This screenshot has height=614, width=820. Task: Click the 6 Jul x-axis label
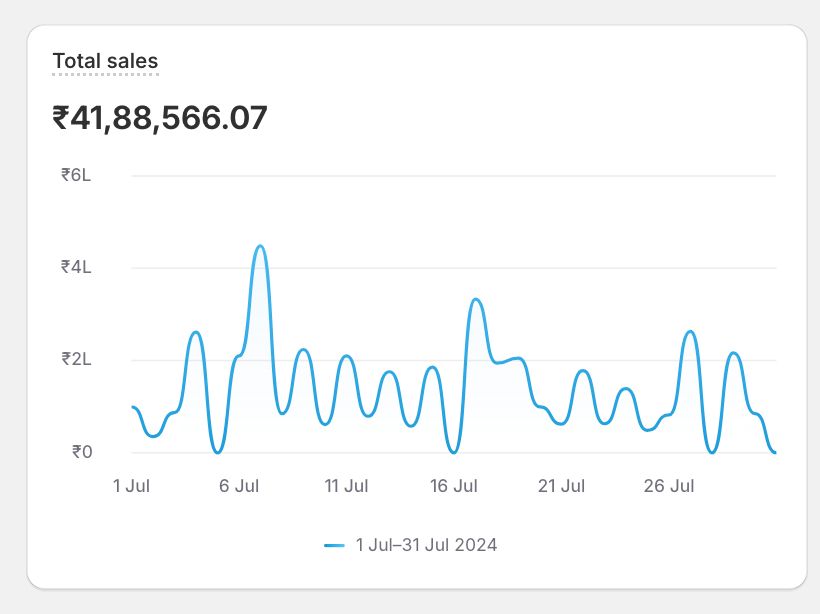(x=239, y=487)
